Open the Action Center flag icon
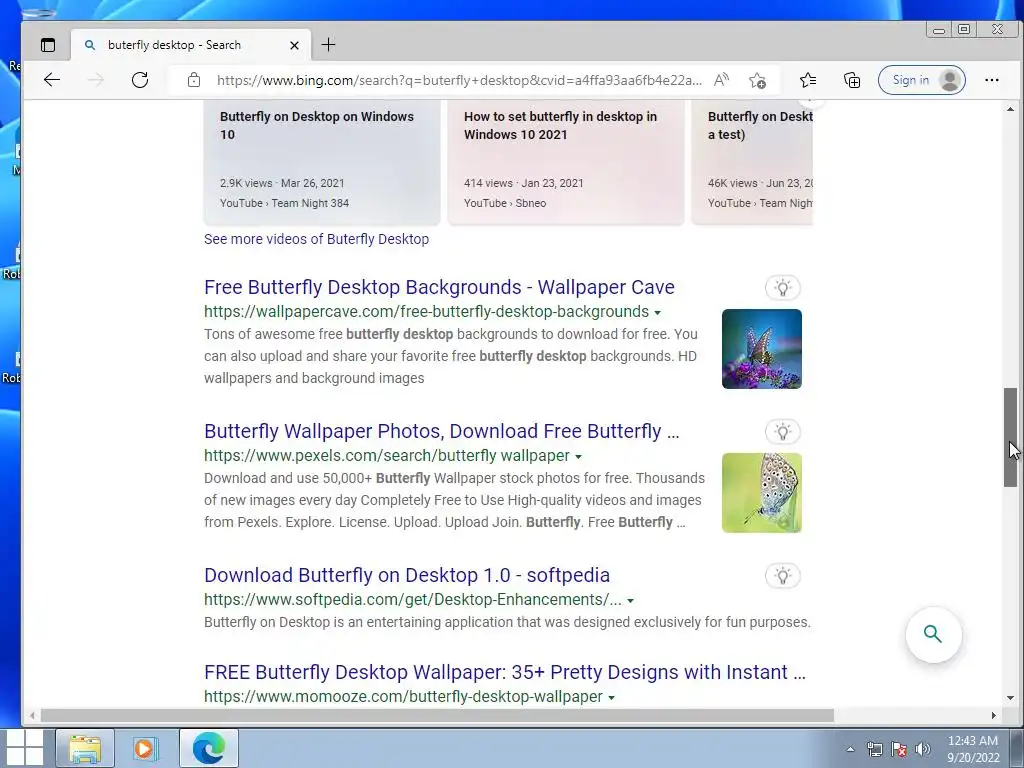The width and height of the screenshot is (1024, 768). (x=899, y=749)
